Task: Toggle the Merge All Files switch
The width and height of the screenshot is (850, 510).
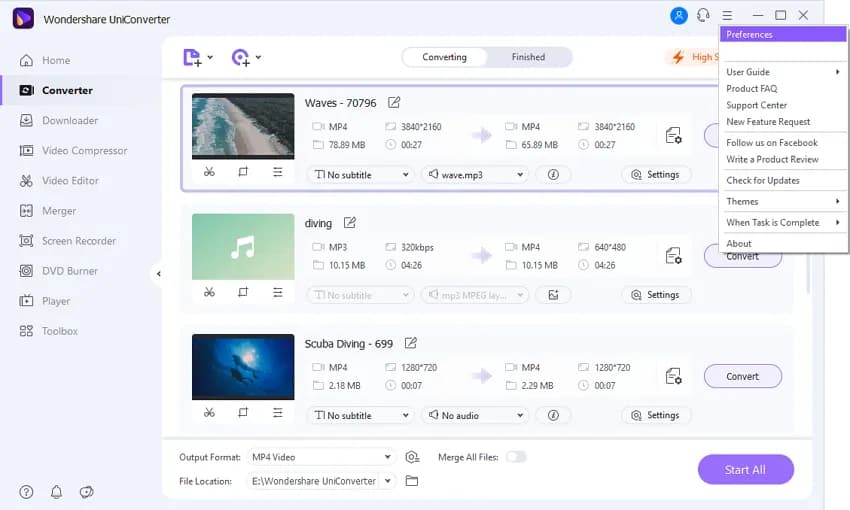Action: coord(515,457)
